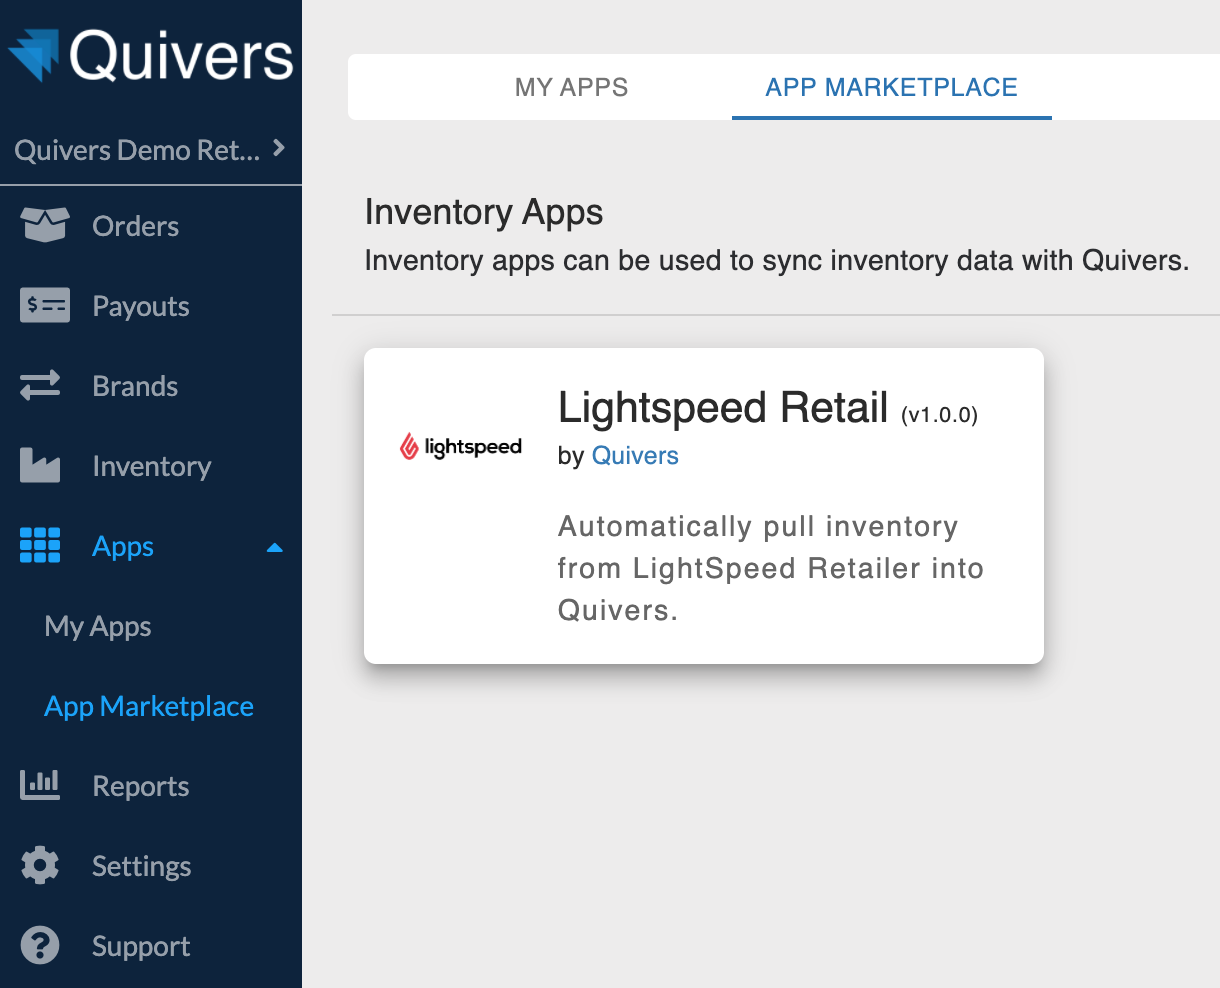Follow the Quivers author link on the card
Screen dimensions: 1220x988
click(635, 456)
